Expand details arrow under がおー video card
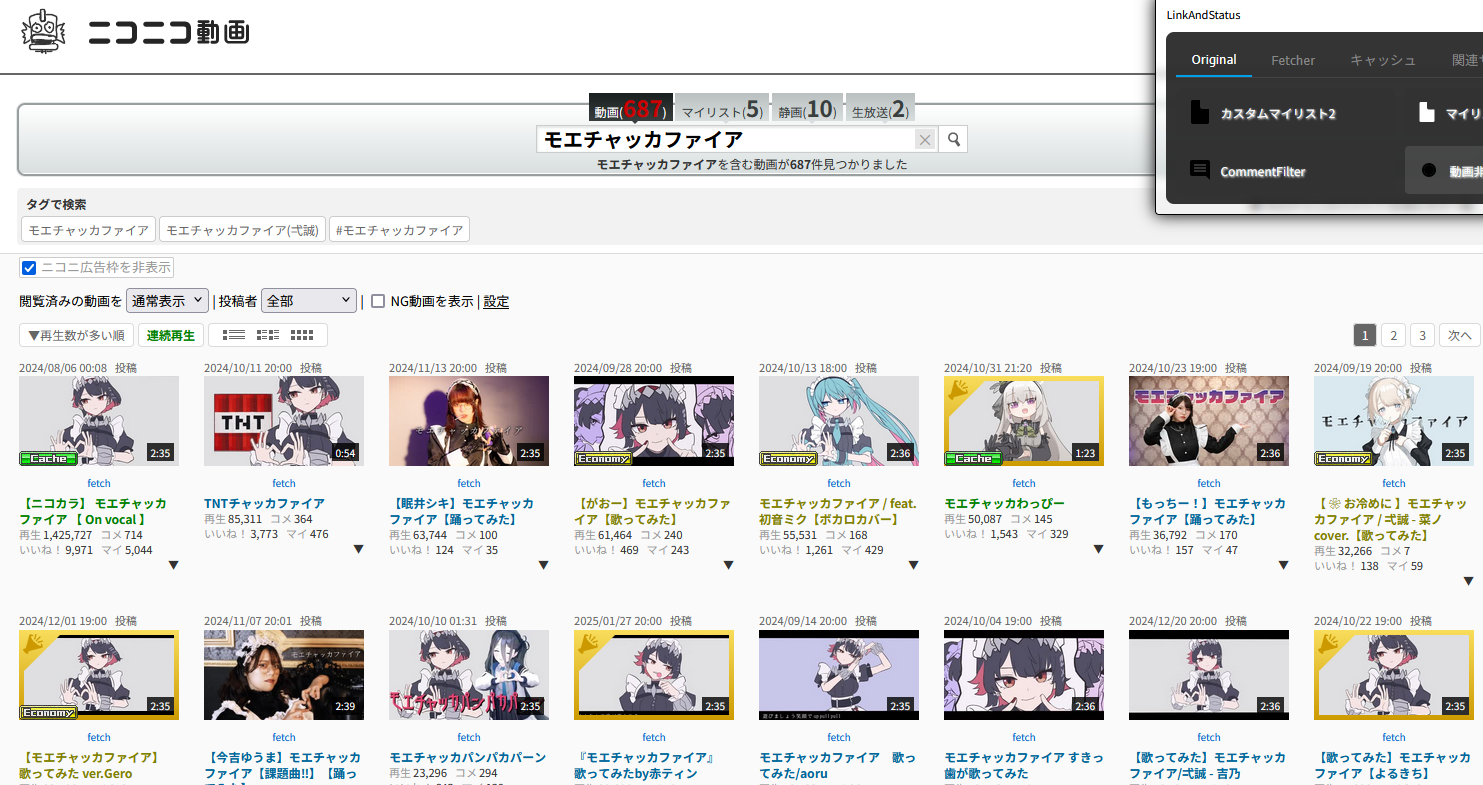 [728, 565]
